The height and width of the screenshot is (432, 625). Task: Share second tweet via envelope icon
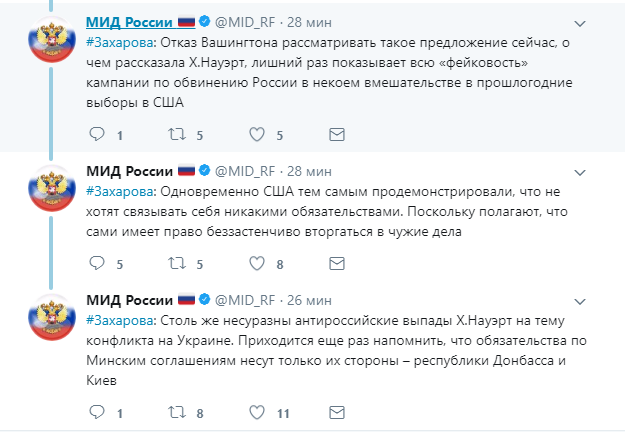point(337,264)
